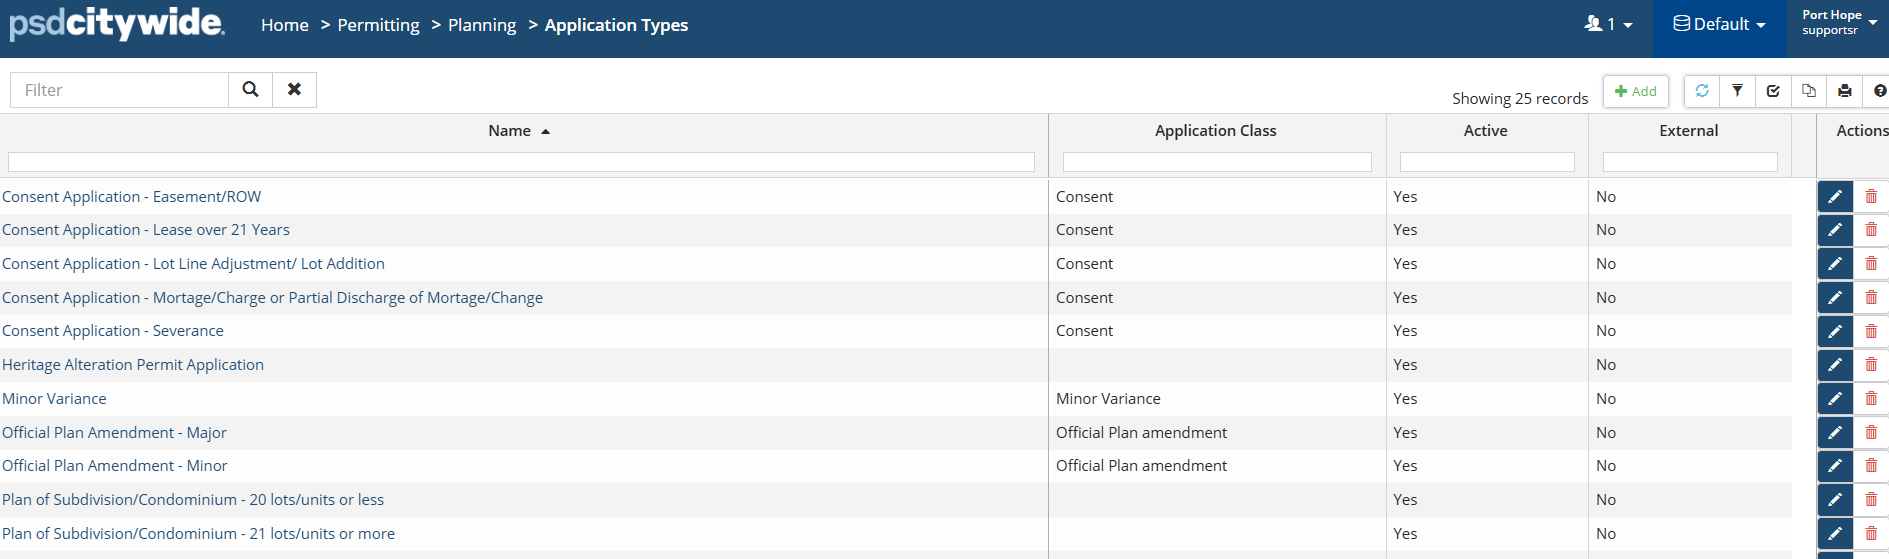Toggle the select-all checkmark toolbar button

pyautogui.click(x=1773, y=91)
